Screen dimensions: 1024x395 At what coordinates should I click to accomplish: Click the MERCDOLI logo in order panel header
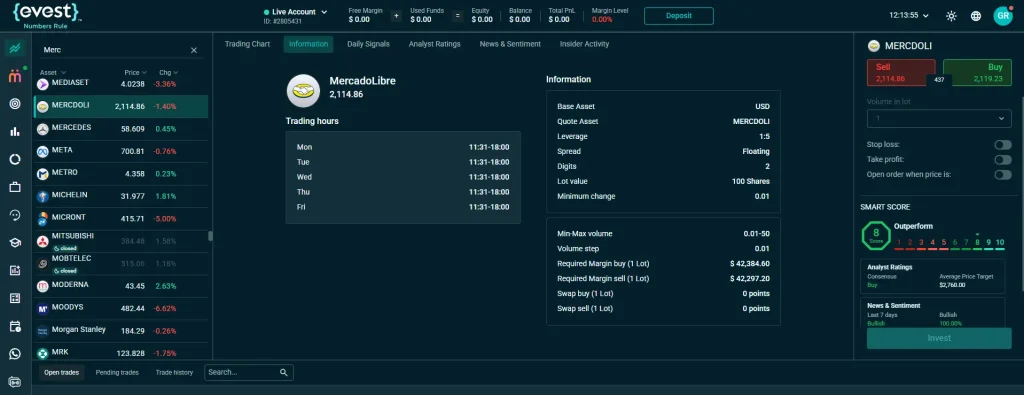873,46
